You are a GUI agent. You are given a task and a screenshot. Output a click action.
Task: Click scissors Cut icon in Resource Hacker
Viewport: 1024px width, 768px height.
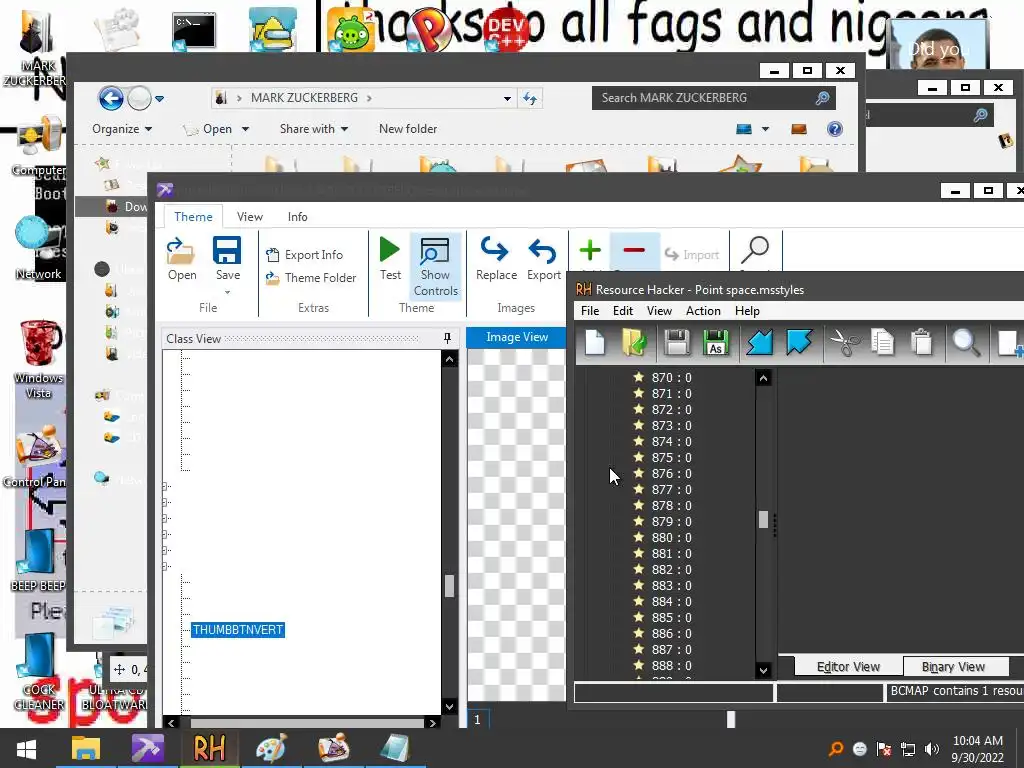tap(844, 342)
